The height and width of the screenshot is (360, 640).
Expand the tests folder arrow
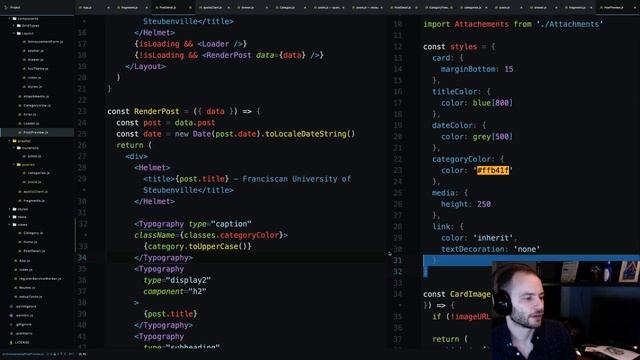9,217
